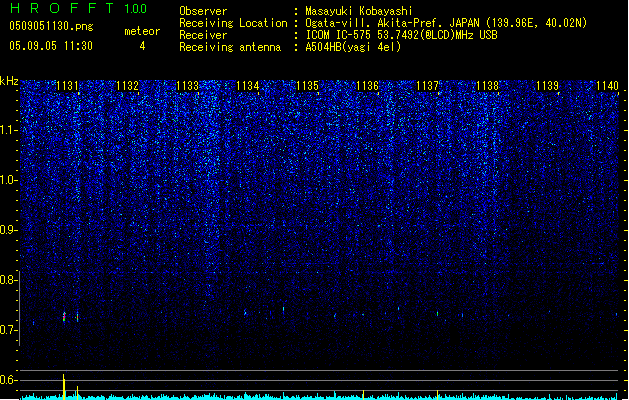Click the Receiver label
The width and height of the screenshot is (629, 400).
coord(203,35)
